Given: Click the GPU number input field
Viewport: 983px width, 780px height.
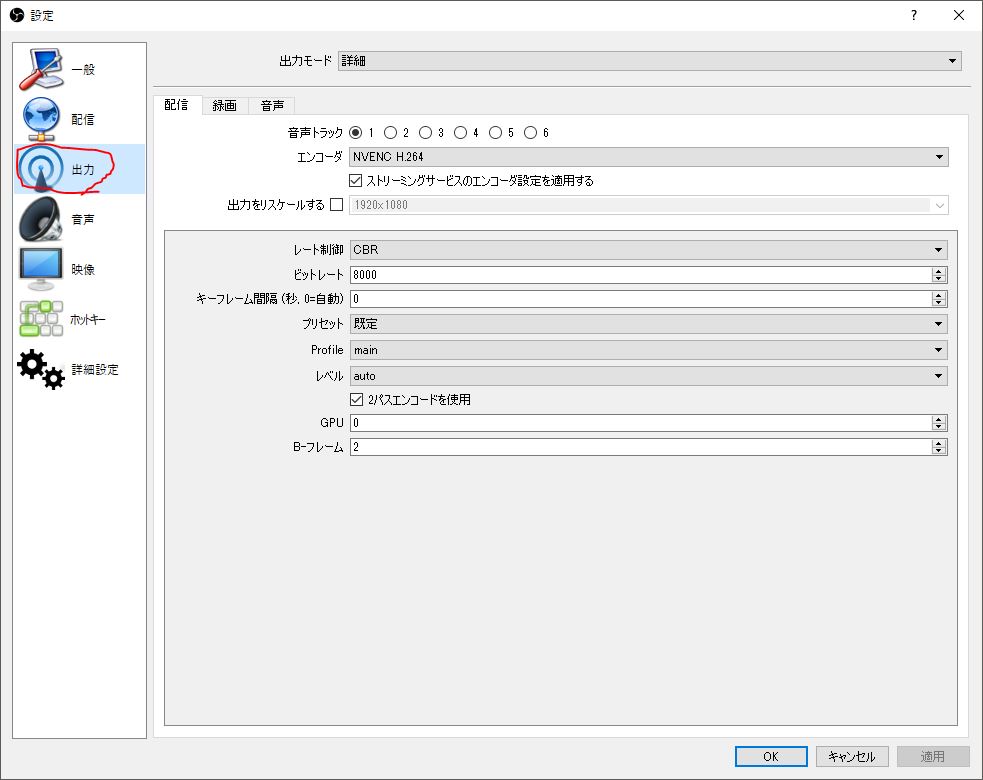Looking at the screenshot, I should 641,423.
